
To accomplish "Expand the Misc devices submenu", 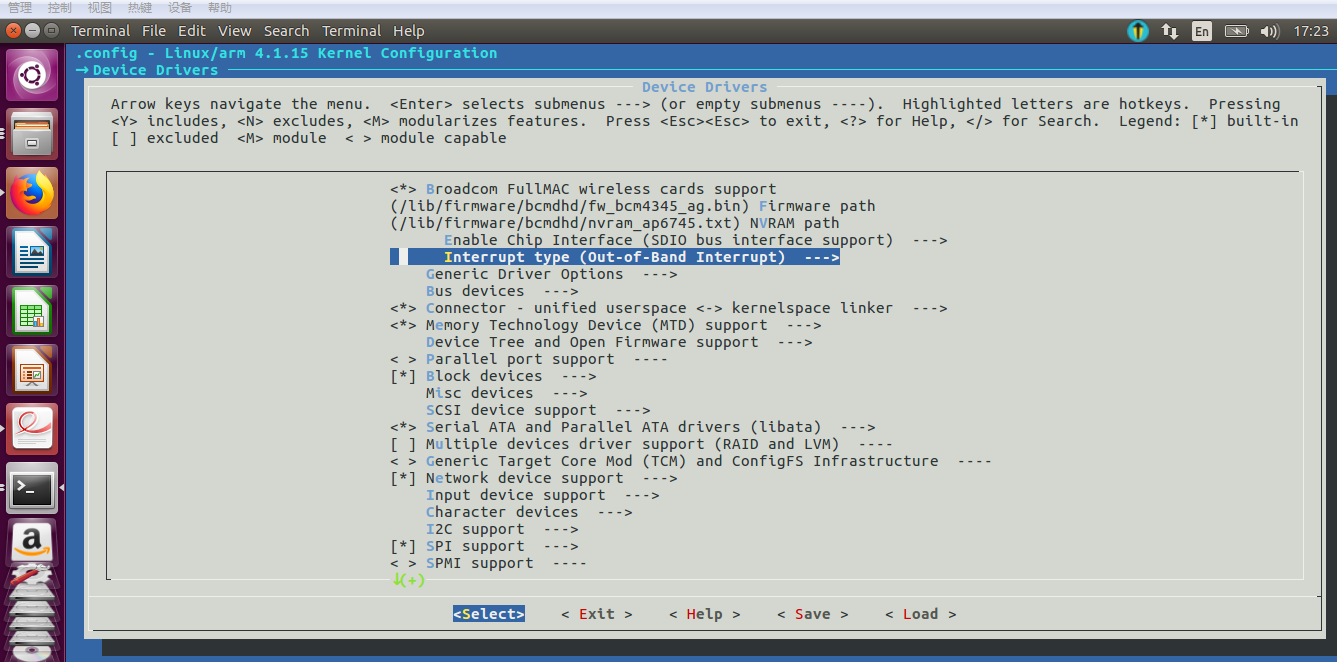I will [507, 393].
